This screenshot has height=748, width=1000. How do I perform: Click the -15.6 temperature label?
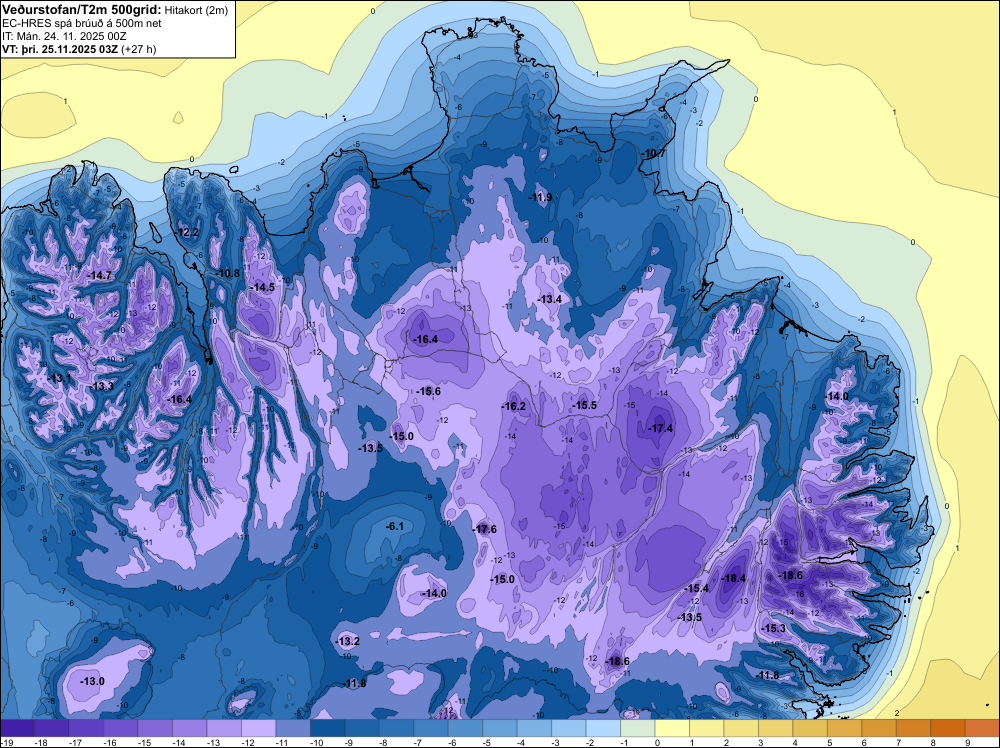tap(427, 392)
